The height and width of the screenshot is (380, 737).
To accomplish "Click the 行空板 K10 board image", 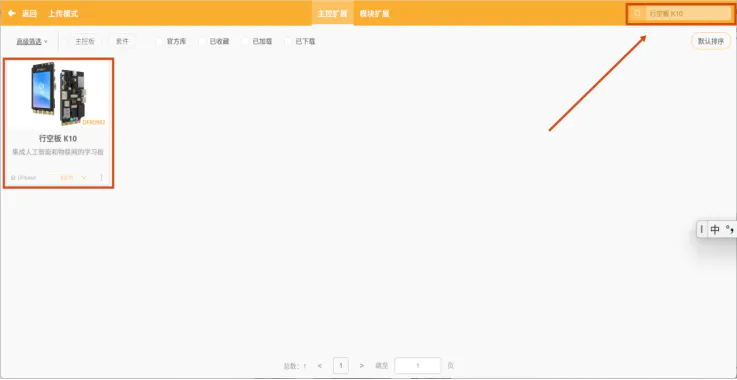I will tap(58, 93).
